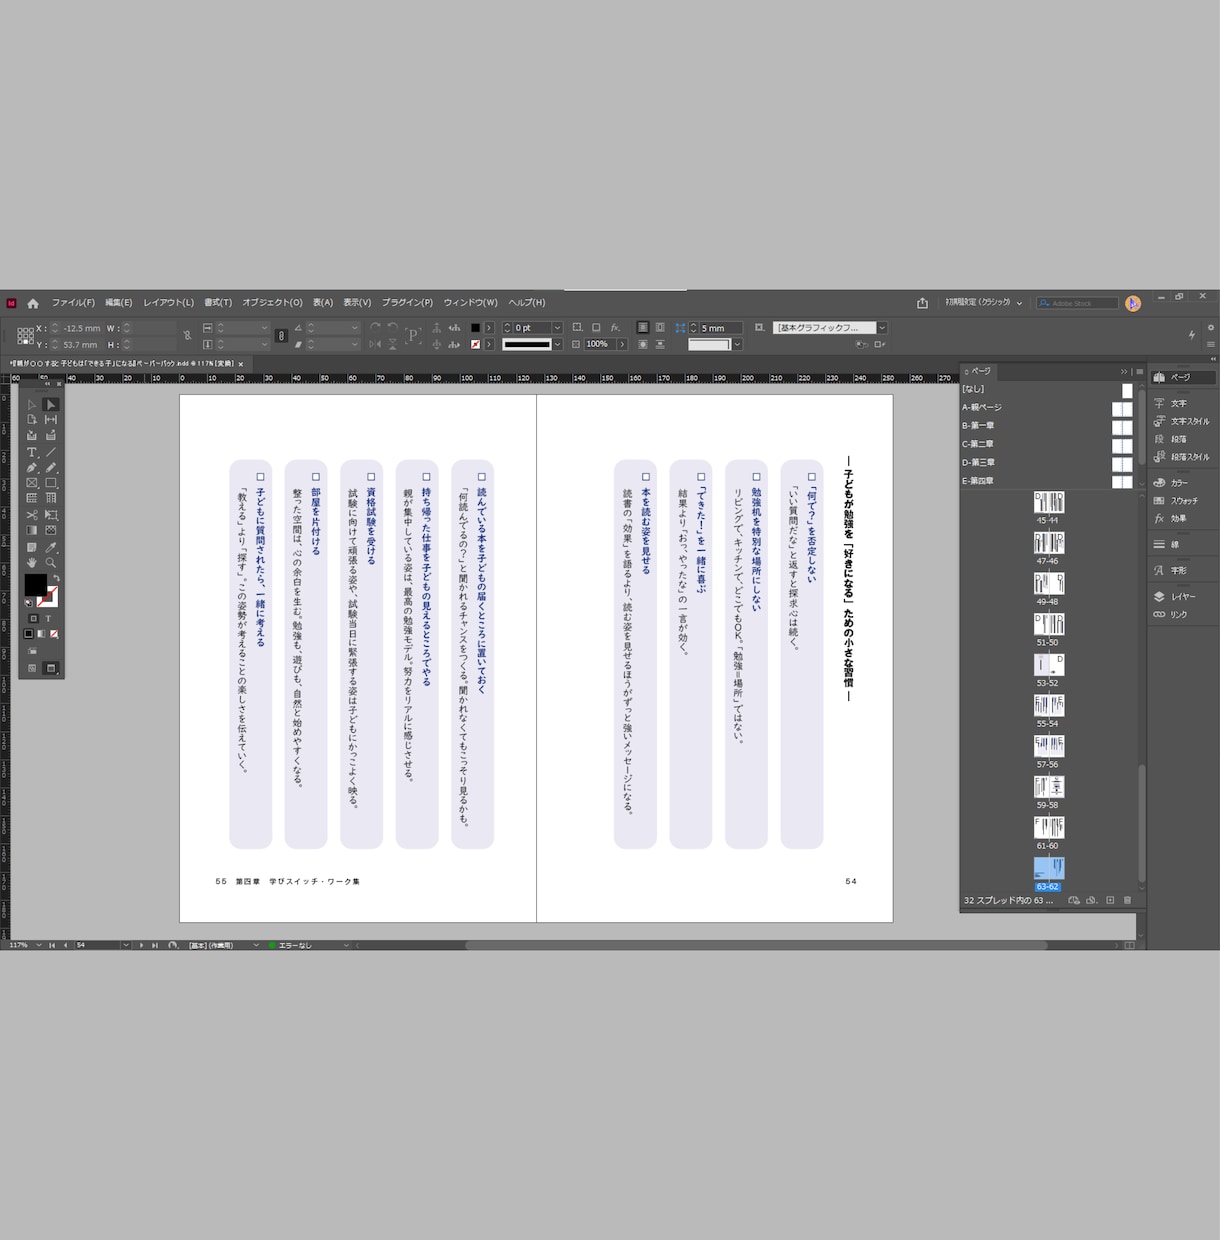Select the Zoom tool
Screen dimensions: 1220x1240
coord(51,563)
